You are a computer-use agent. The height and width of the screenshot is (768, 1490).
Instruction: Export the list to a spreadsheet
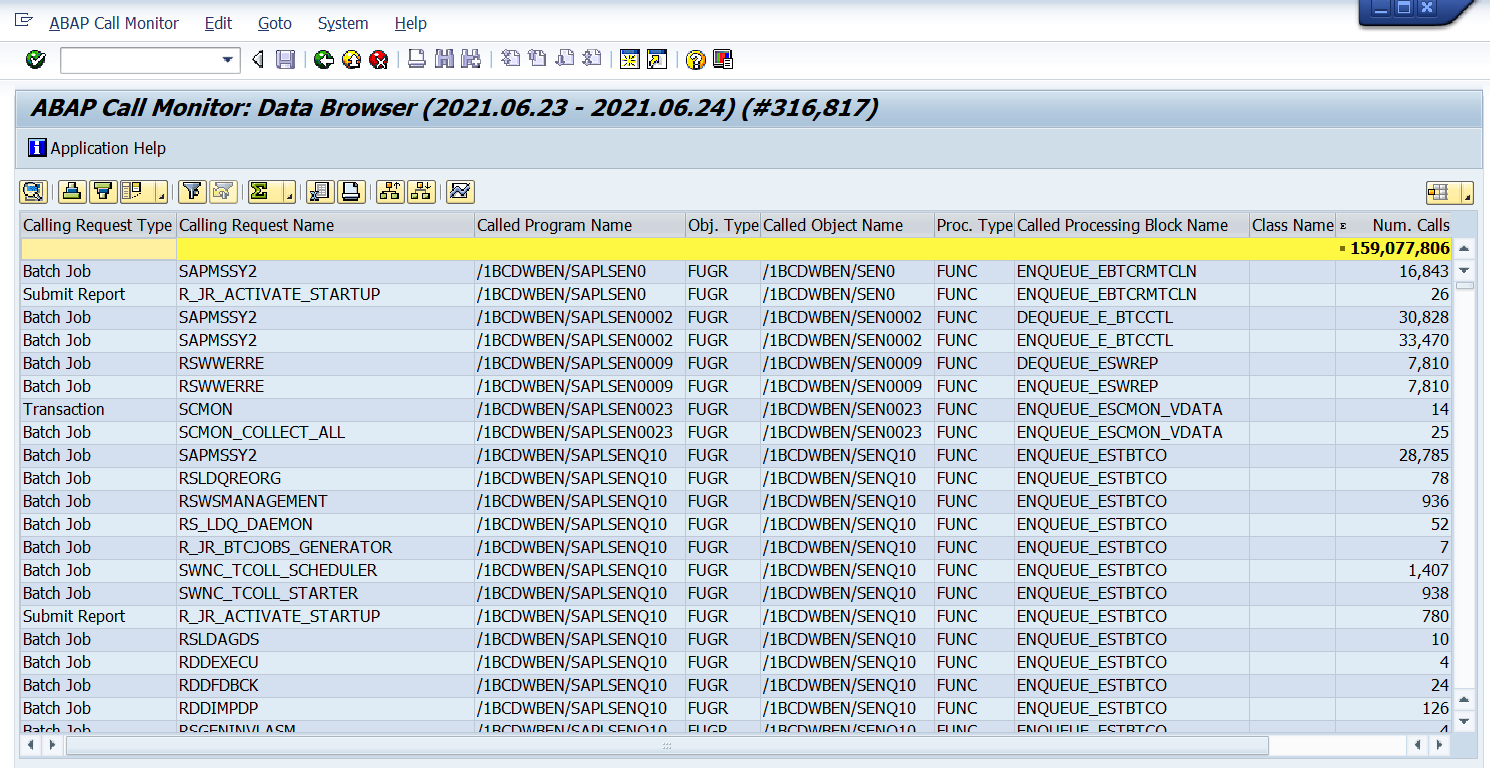320,191
